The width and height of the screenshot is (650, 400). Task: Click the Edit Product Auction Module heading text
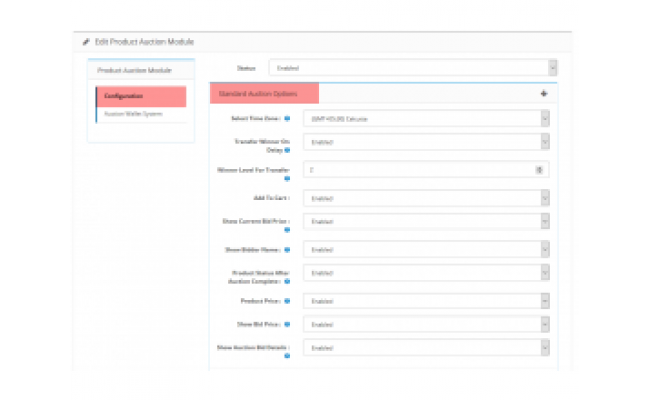(x=144, y=42)
